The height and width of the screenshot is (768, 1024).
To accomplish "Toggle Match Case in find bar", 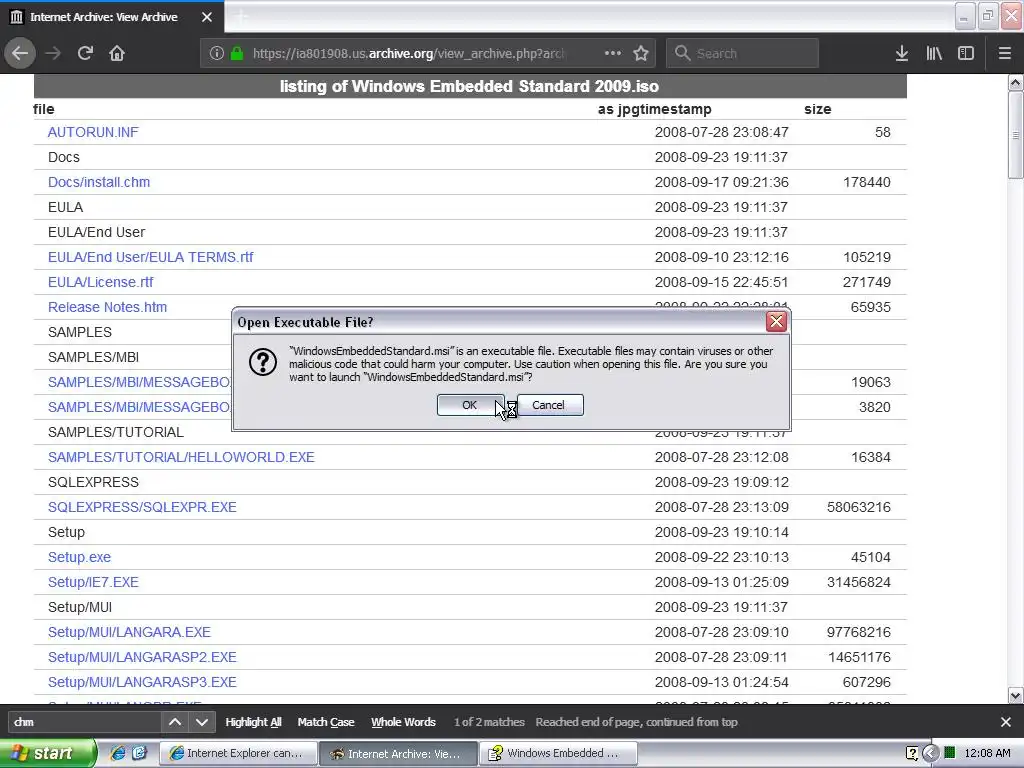I will coord(326,722).
